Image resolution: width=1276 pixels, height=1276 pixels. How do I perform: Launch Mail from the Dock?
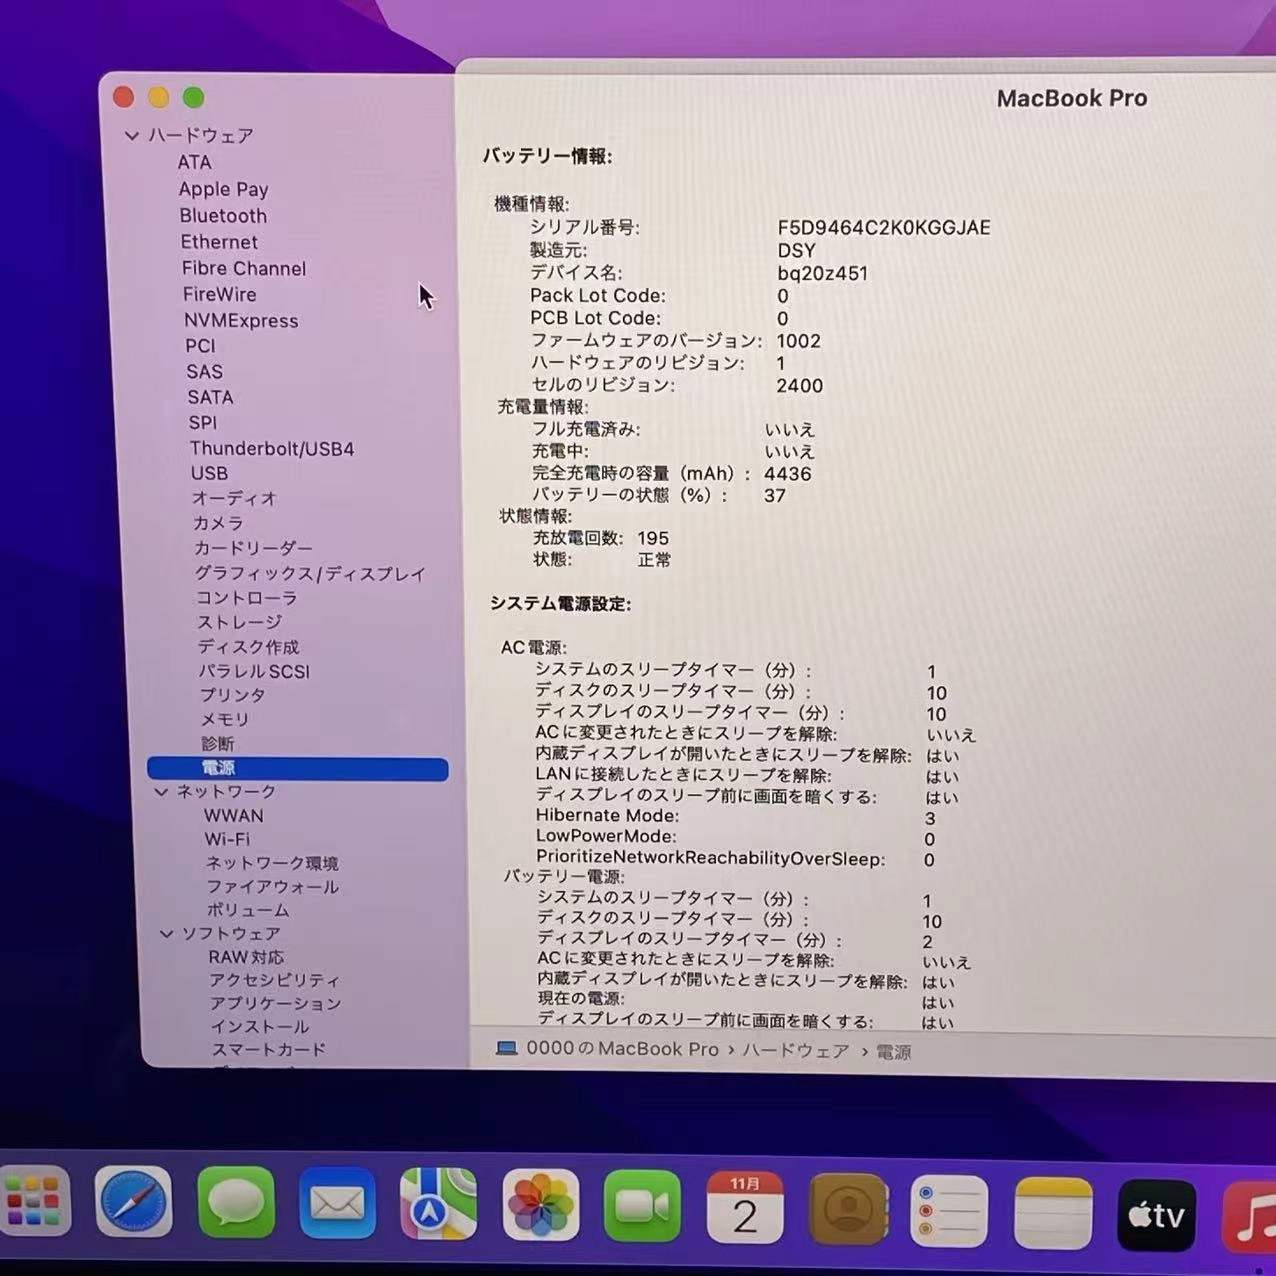coord(337,1205)
